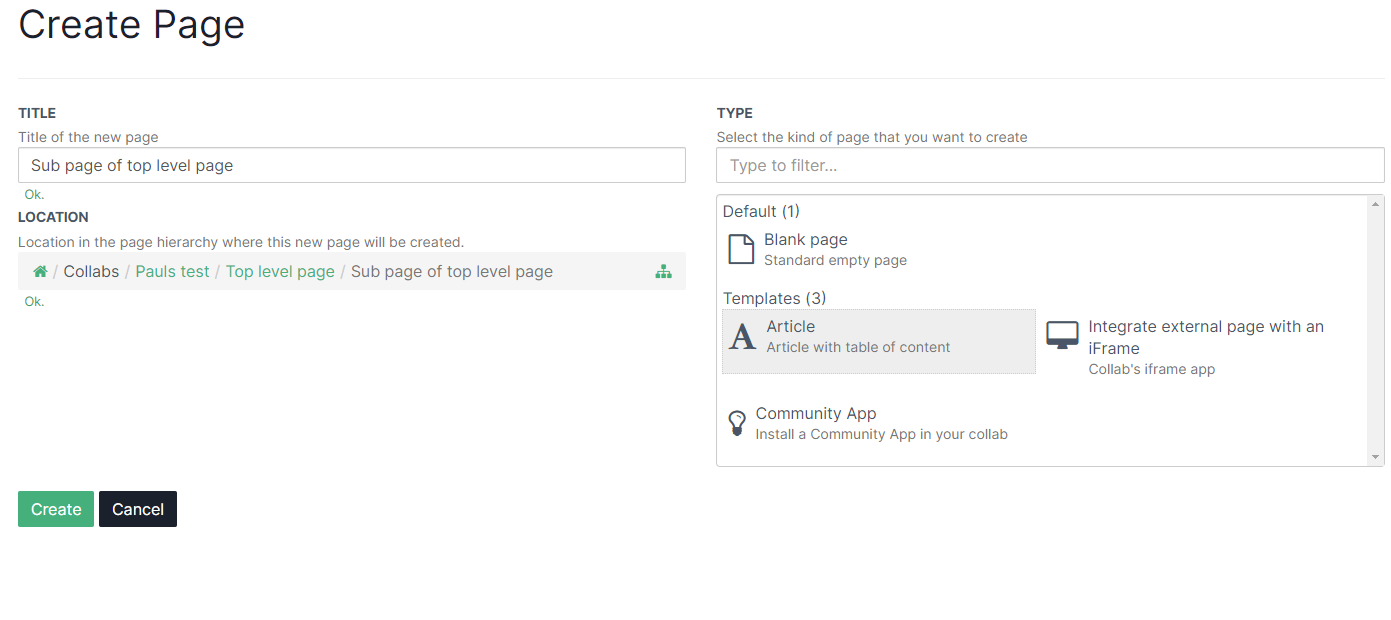Select the 'Blank page' title text
The image size is (1391, 620).
805,240
